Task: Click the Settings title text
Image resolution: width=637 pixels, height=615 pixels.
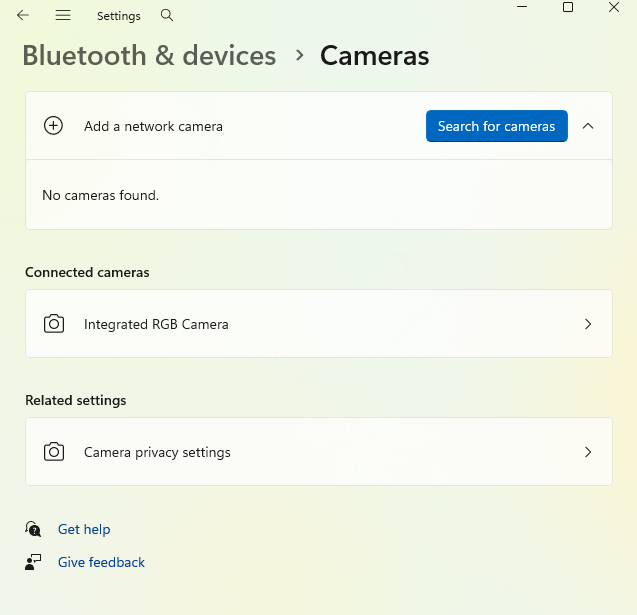Action: (119, 16)
